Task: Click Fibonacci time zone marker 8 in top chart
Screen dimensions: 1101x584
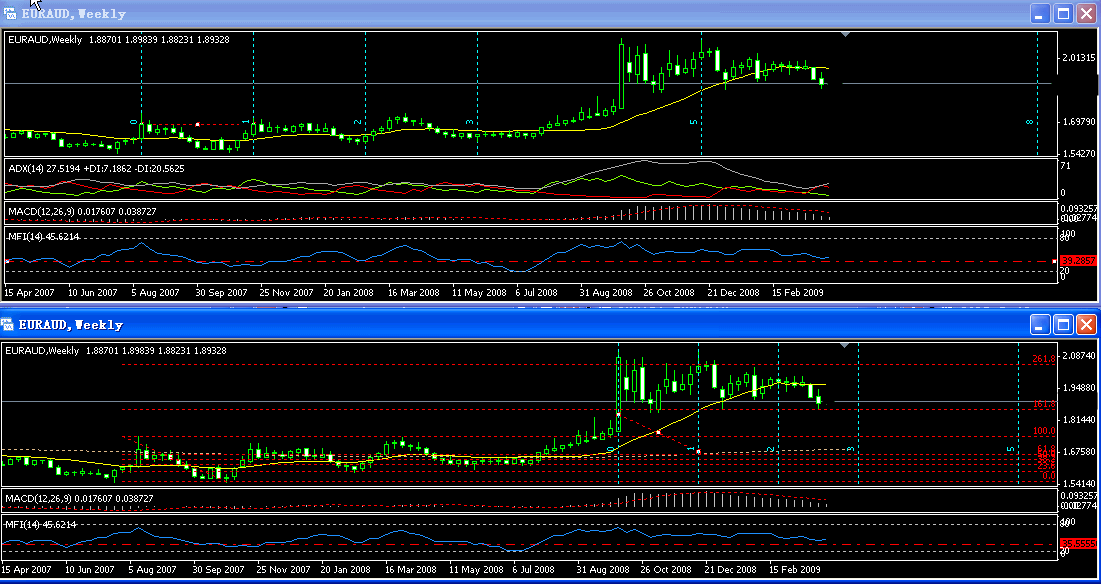Action: click(x=1030, y=122)
